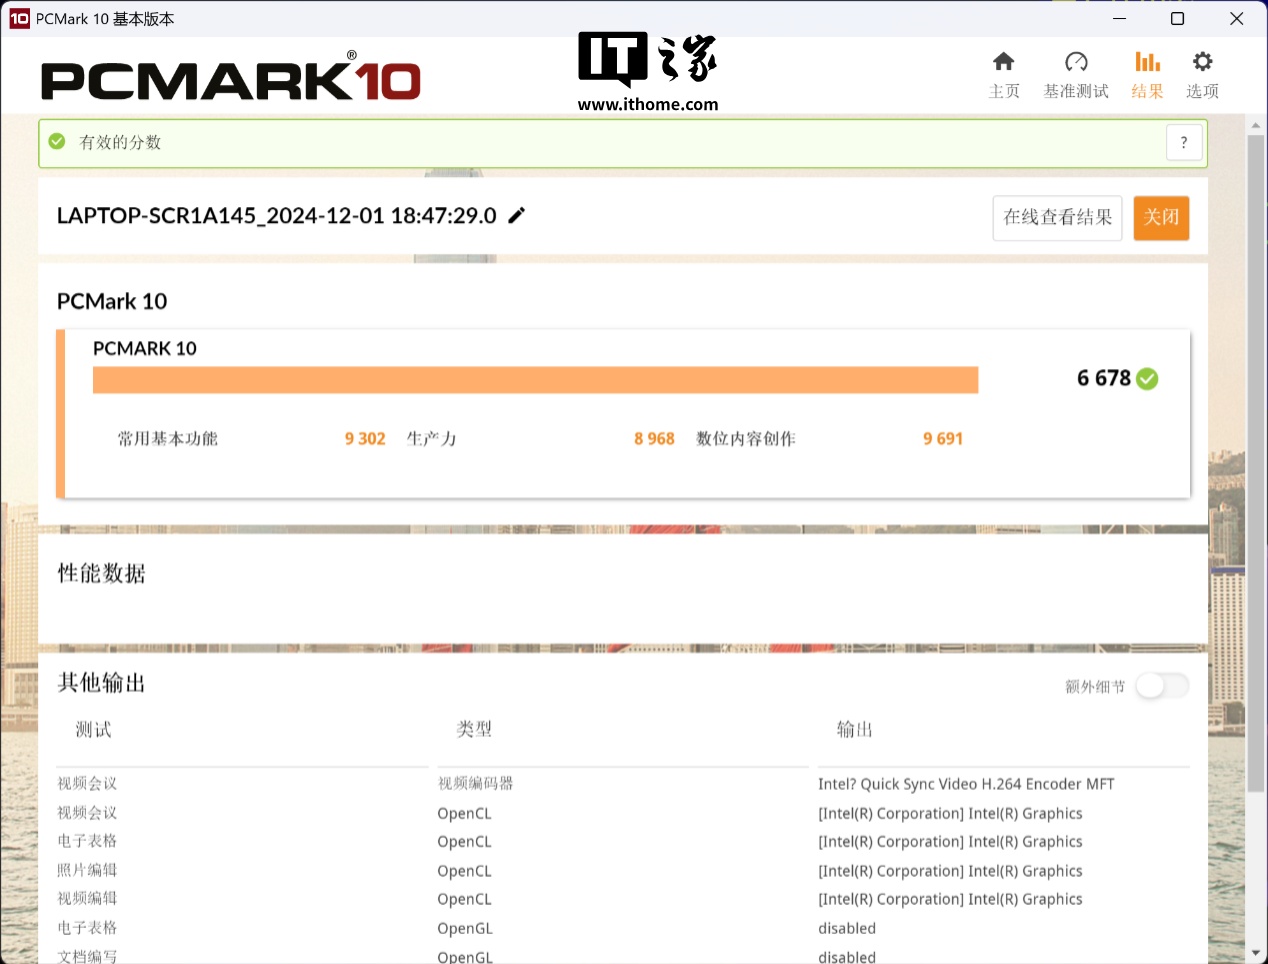Viewport: 1268px width, 964px height.
Task: Click the overall score 6 678
Action: [1104, 378]
